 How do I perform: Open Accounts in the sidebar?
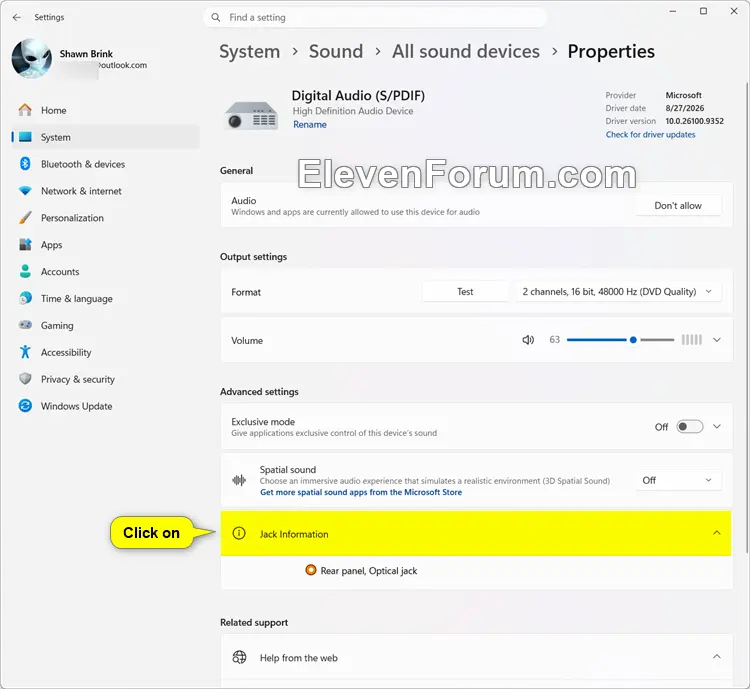[105, 271]
